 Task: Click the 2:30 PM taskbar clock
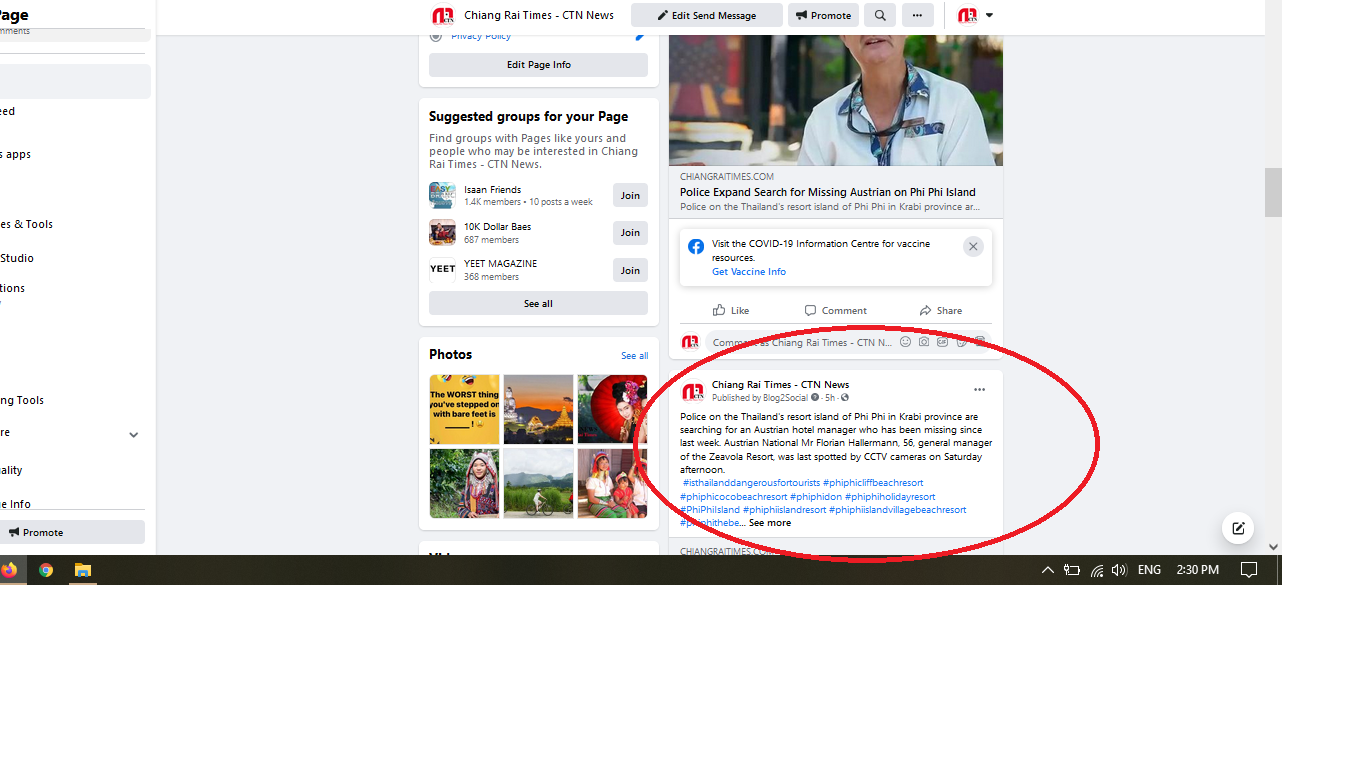coord(1197,570)
